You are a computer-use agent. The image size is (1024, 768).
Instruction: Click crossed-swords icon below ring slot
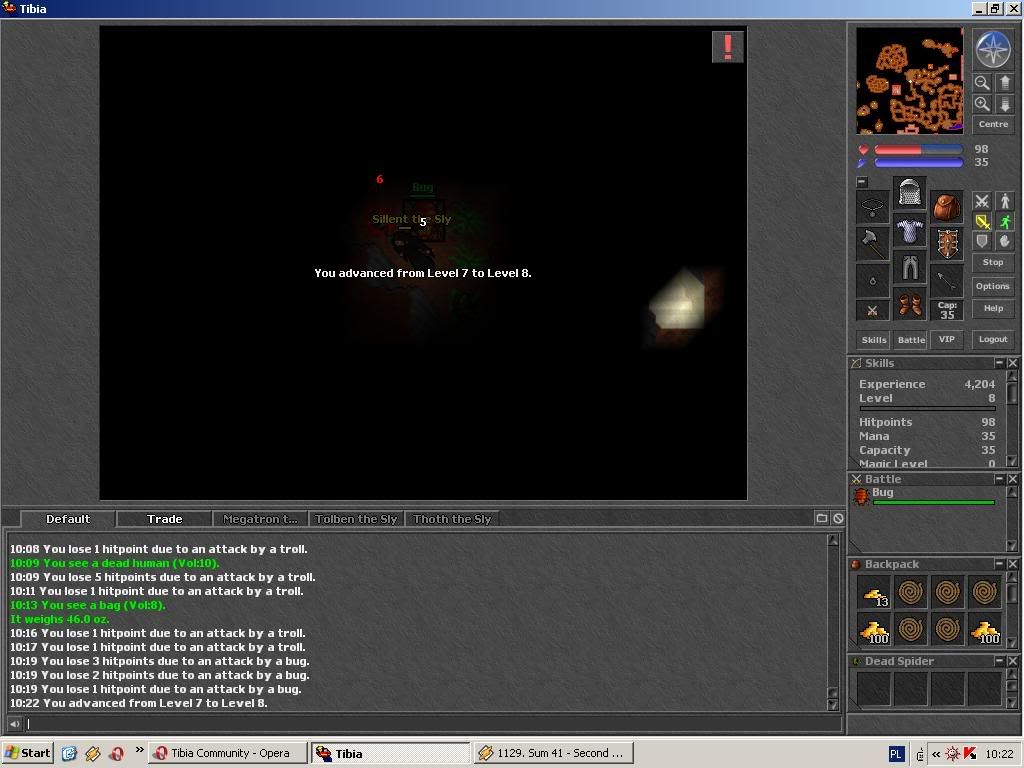(x=872, y=311)
